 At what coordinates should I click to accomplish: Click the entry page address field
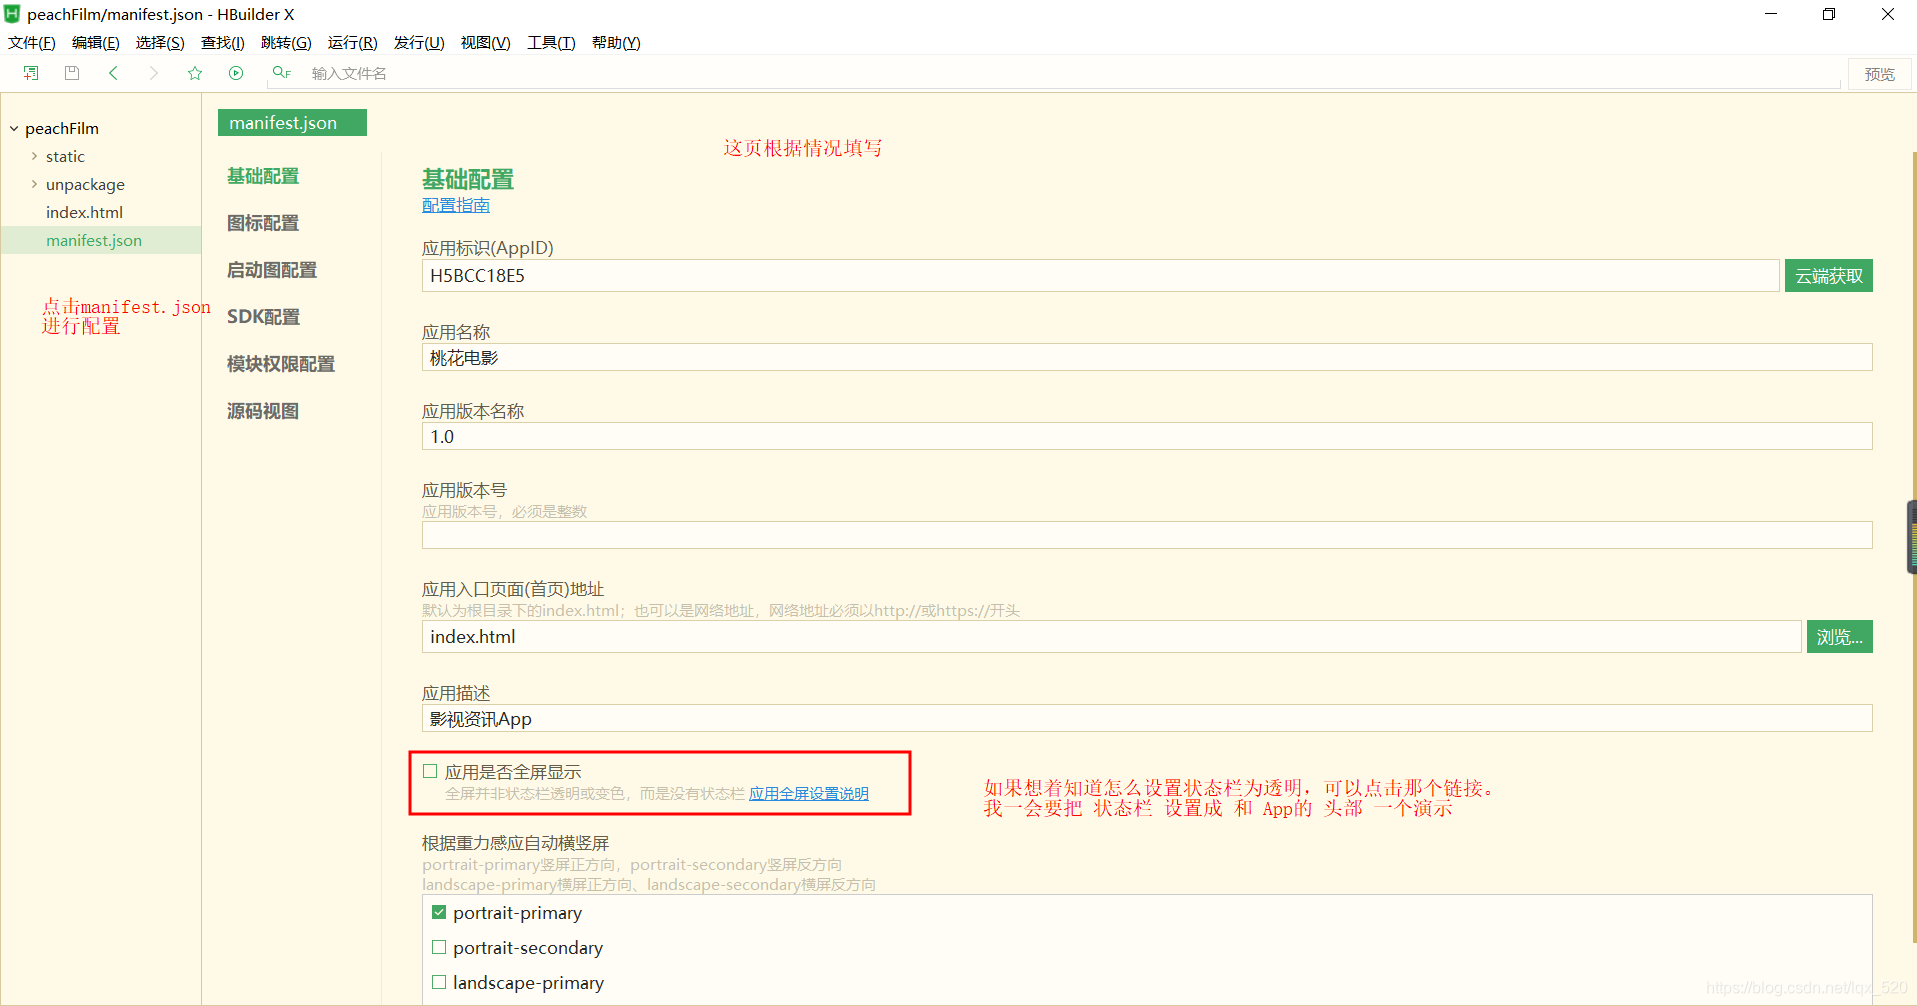point(1111,637)
